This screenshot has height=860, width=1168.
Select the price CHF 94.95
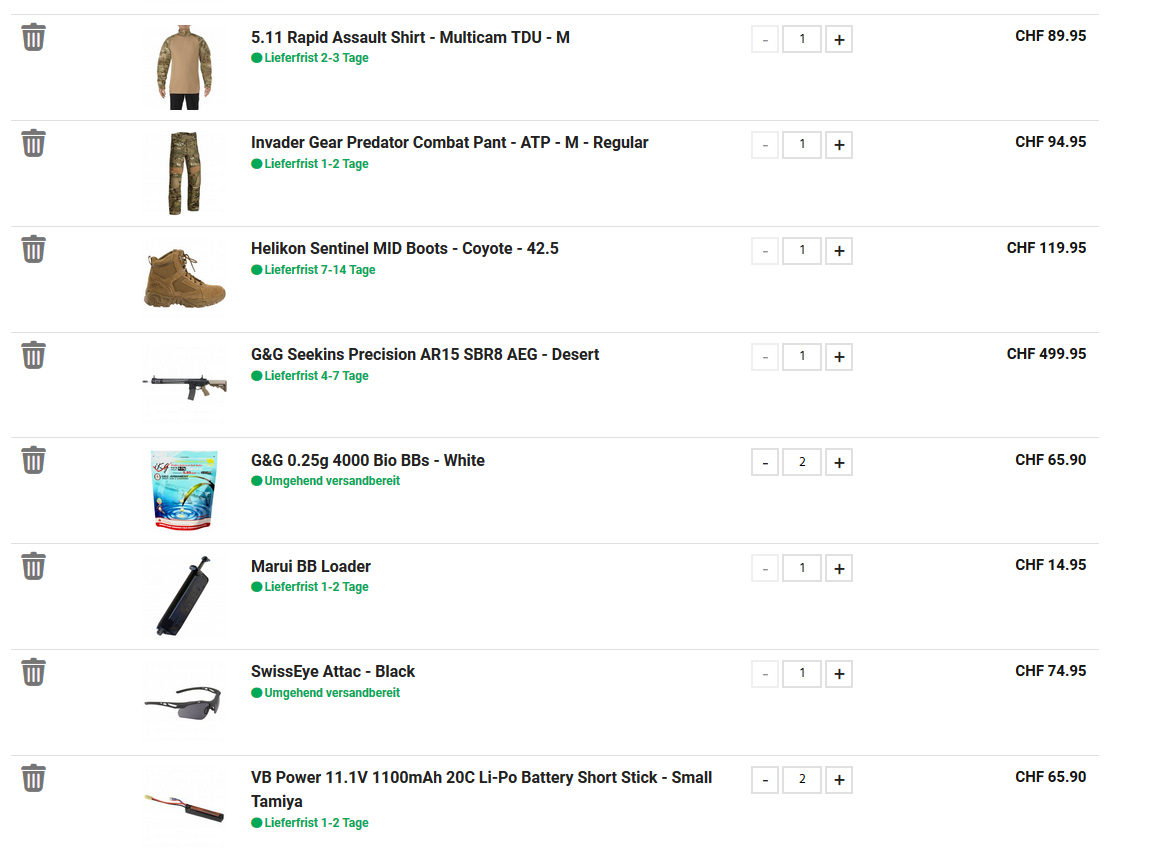click(x=1050, y=141)
